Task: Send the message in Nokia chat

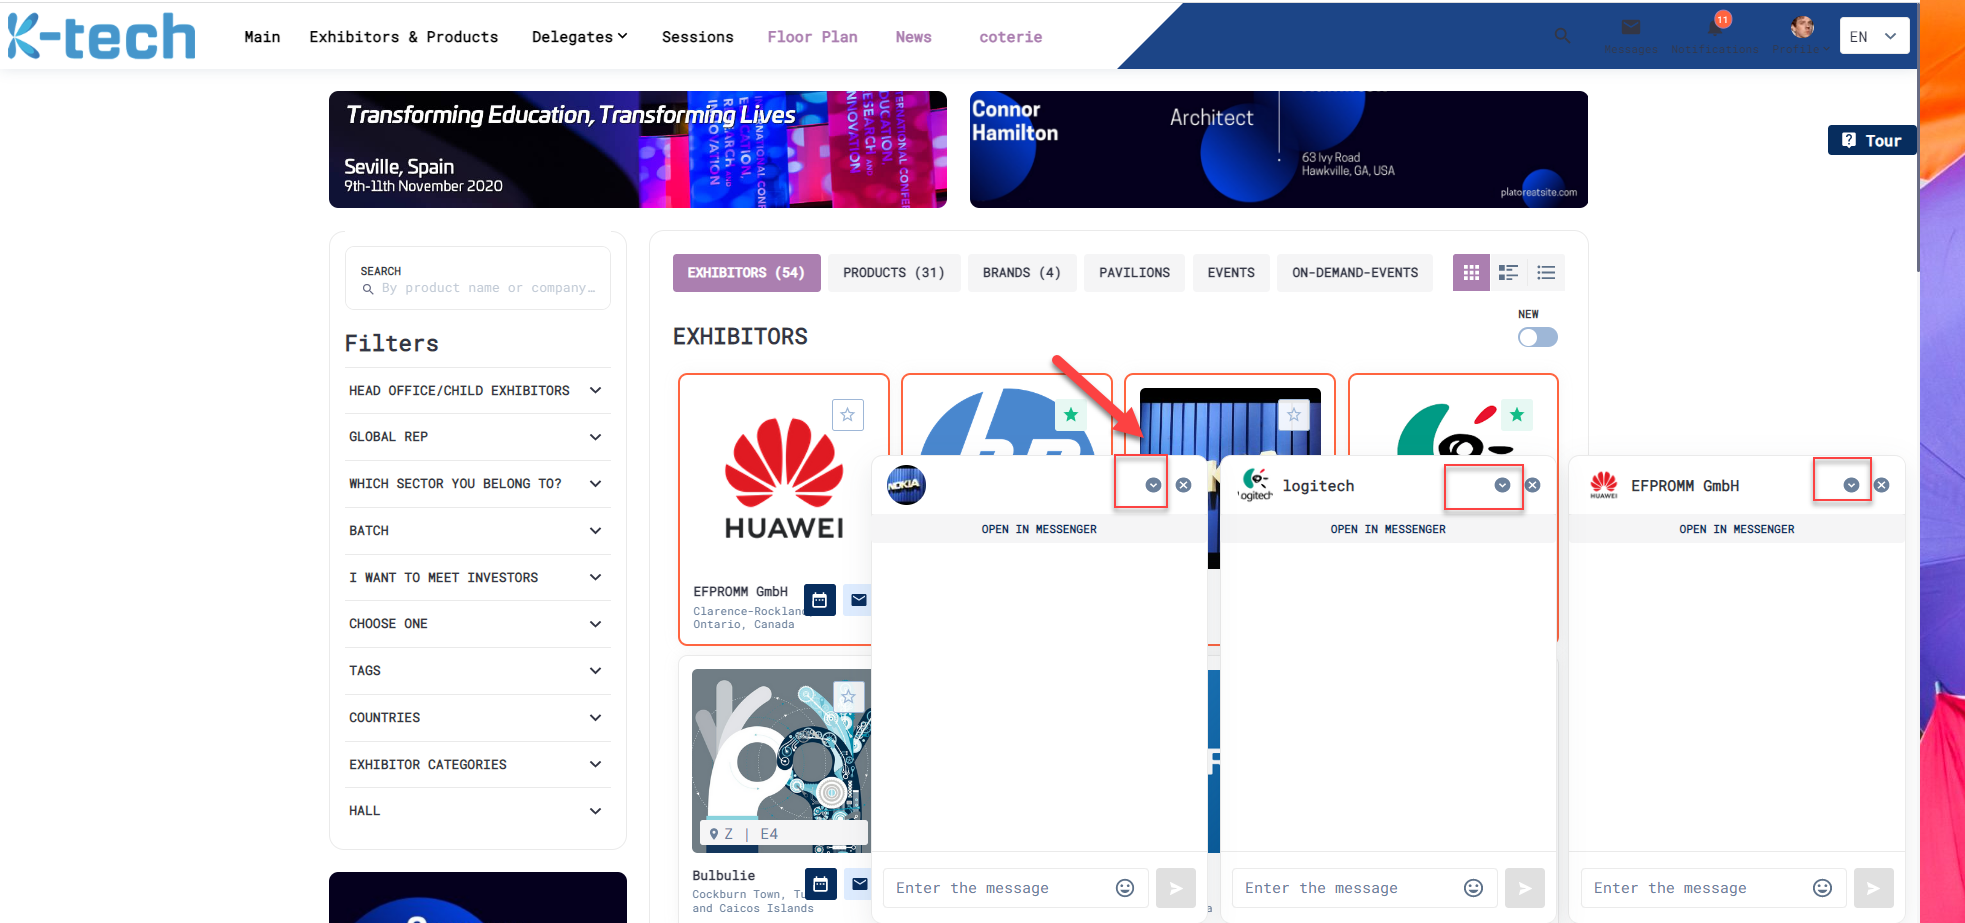Action: [x=1176, y=888]
